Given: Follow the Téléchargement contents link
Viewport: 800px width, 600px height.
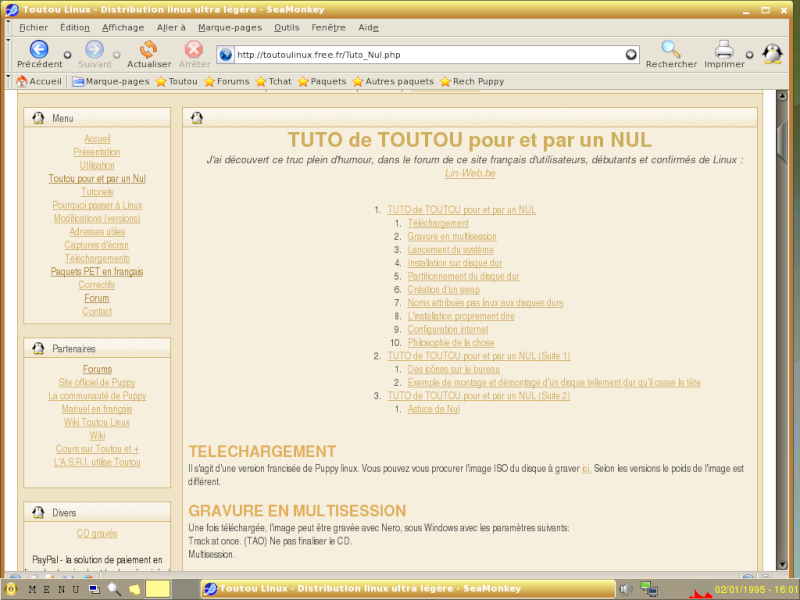Looking at the screenshot, I should (438, 223).
